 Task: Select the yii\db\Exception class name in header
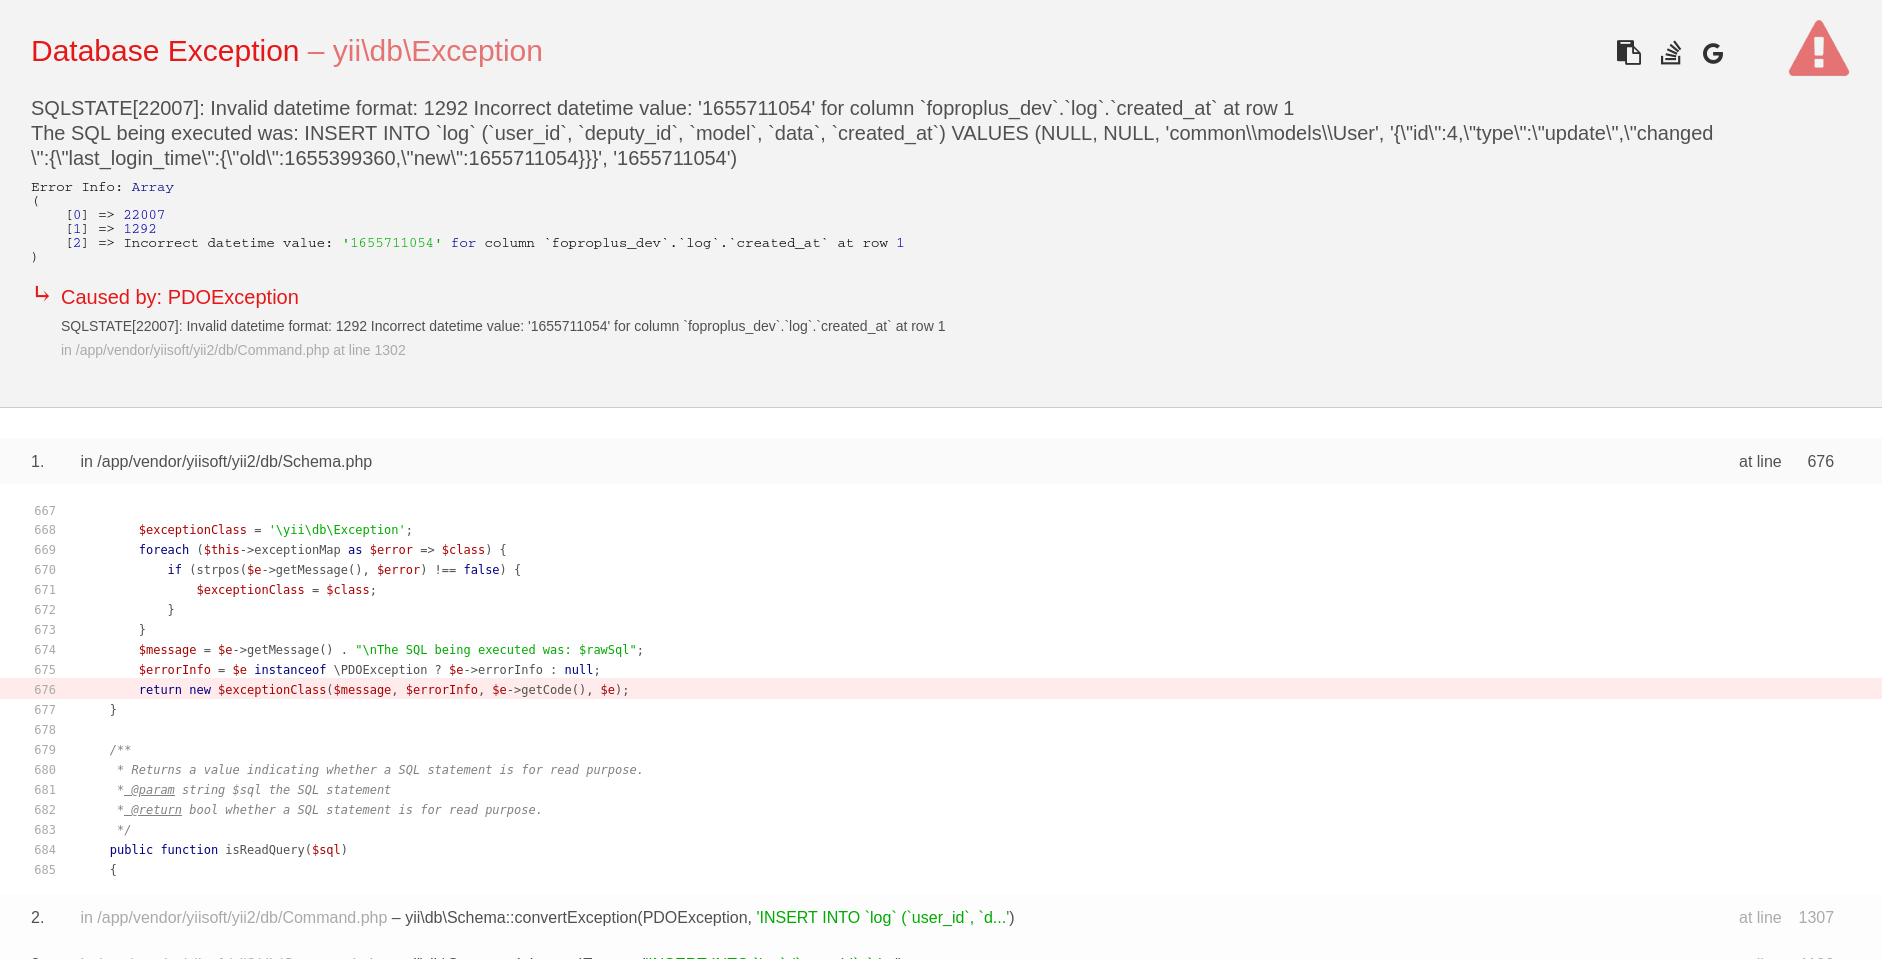click(437, 51)
